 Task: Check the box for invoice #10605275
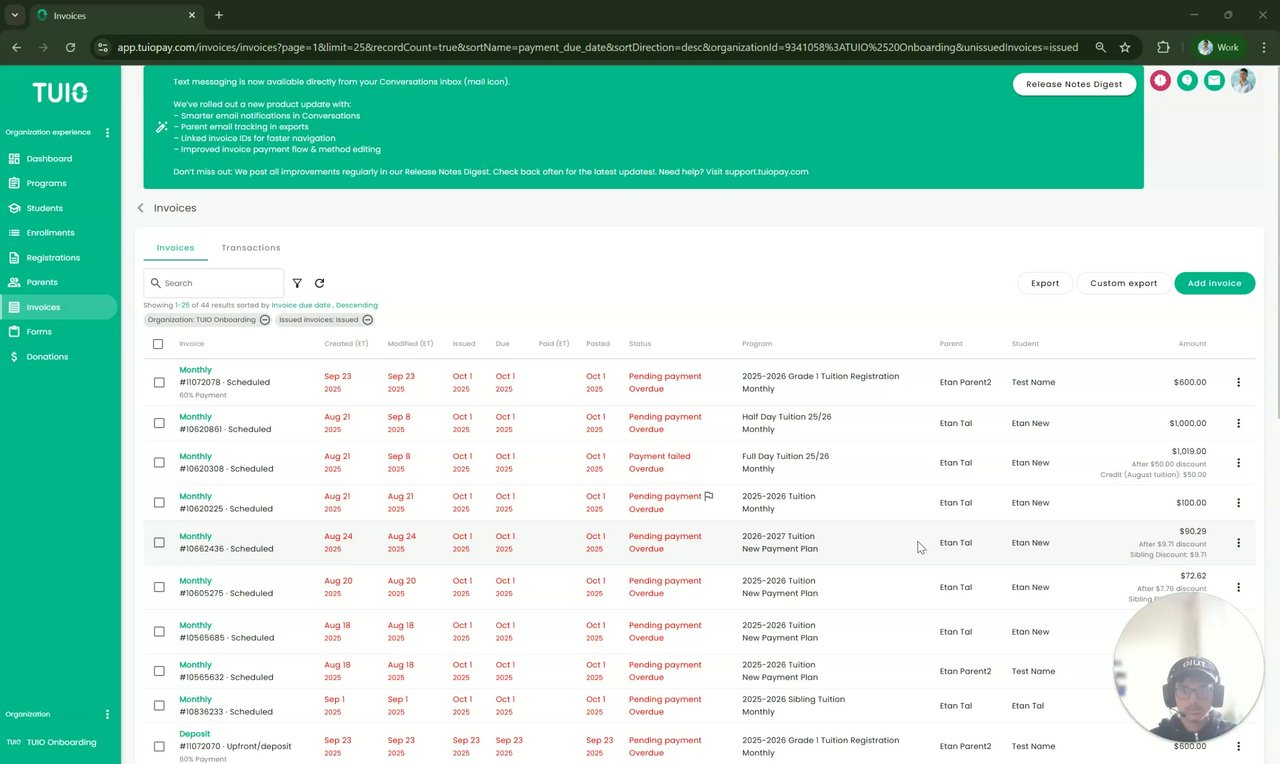(x=159, y=587)
